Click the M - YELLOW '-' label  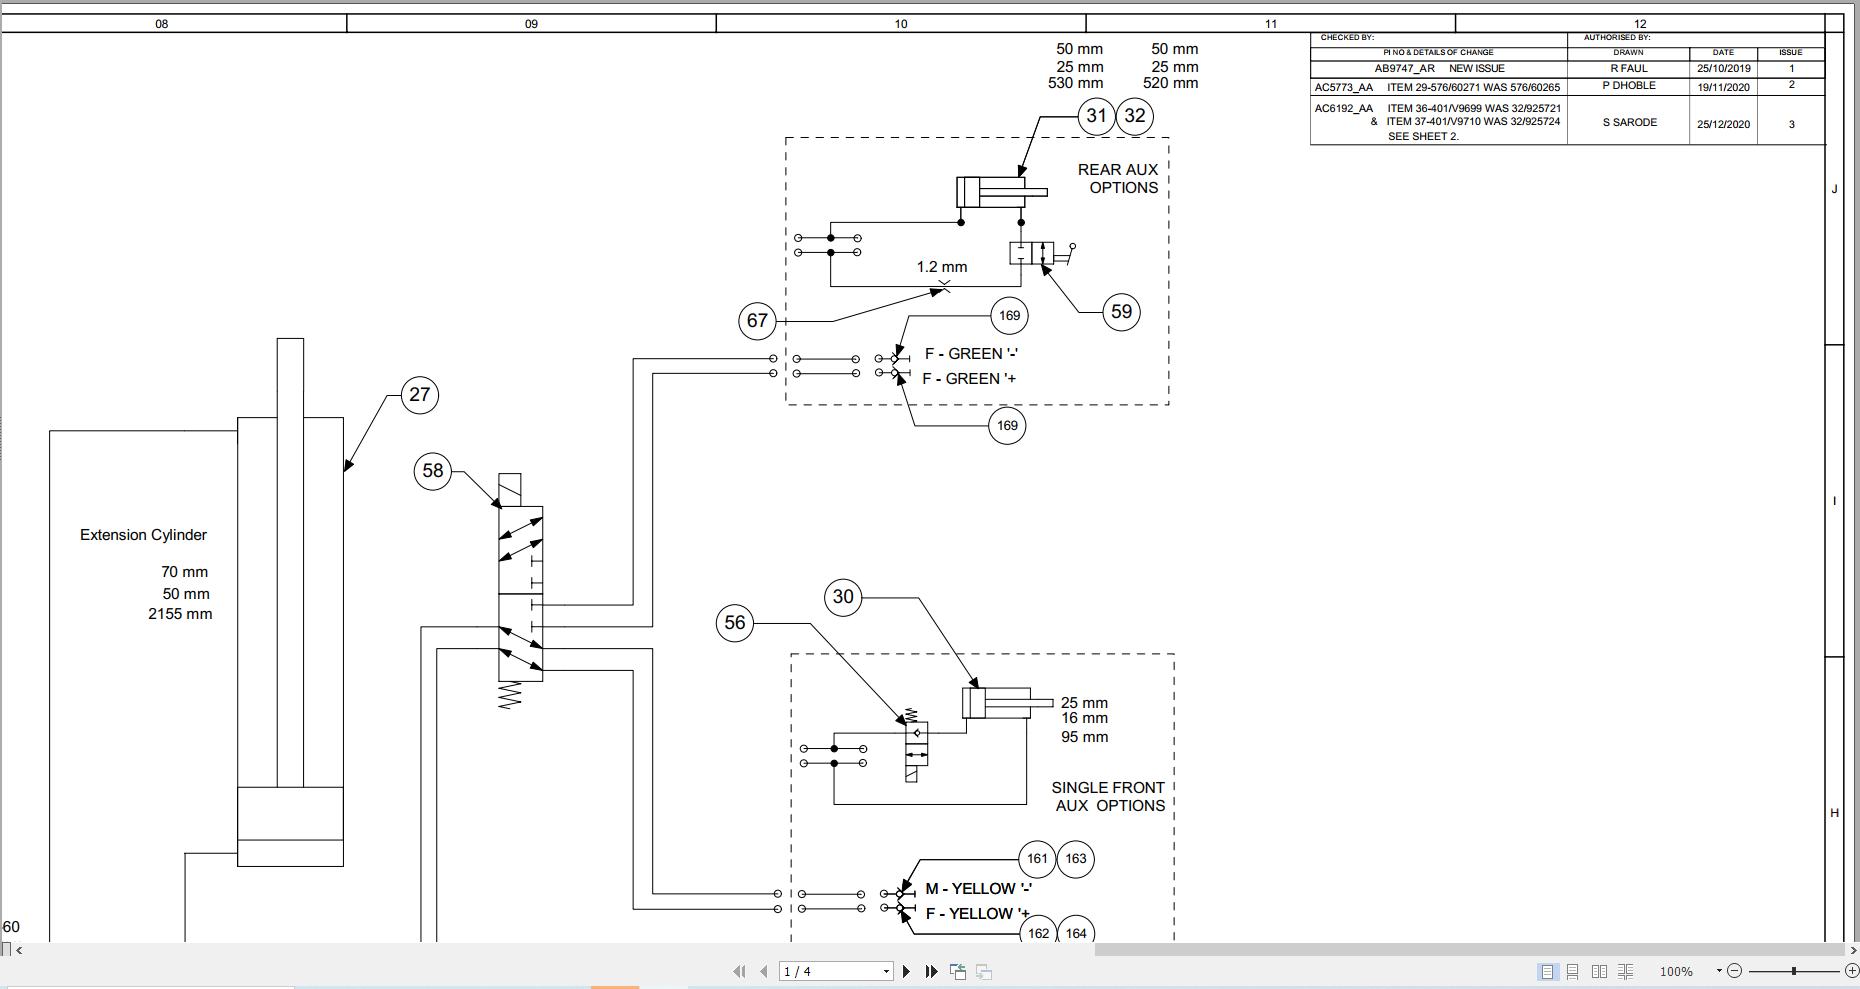(979, 889)
